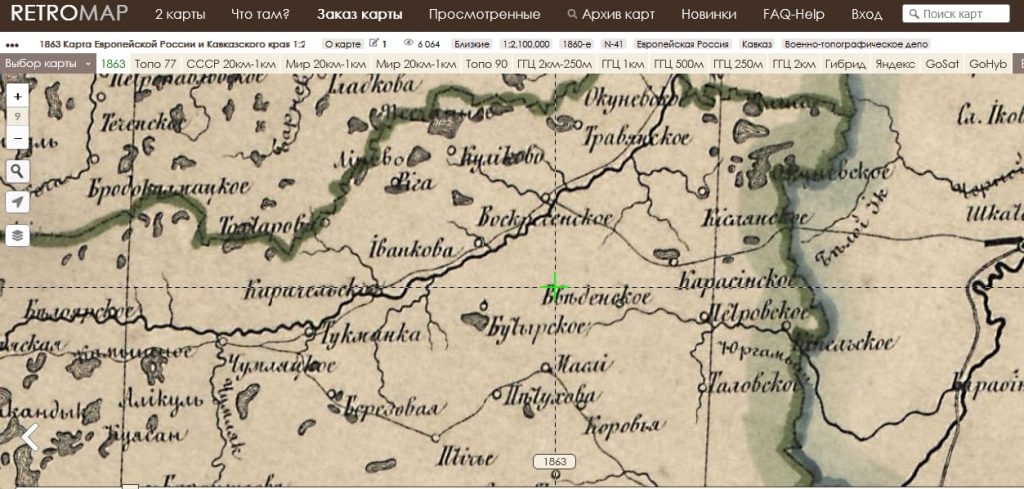Click the 'N-41' sheet tag
Viewport: 1024px width, 489px height.
click(x=614, y=44)
